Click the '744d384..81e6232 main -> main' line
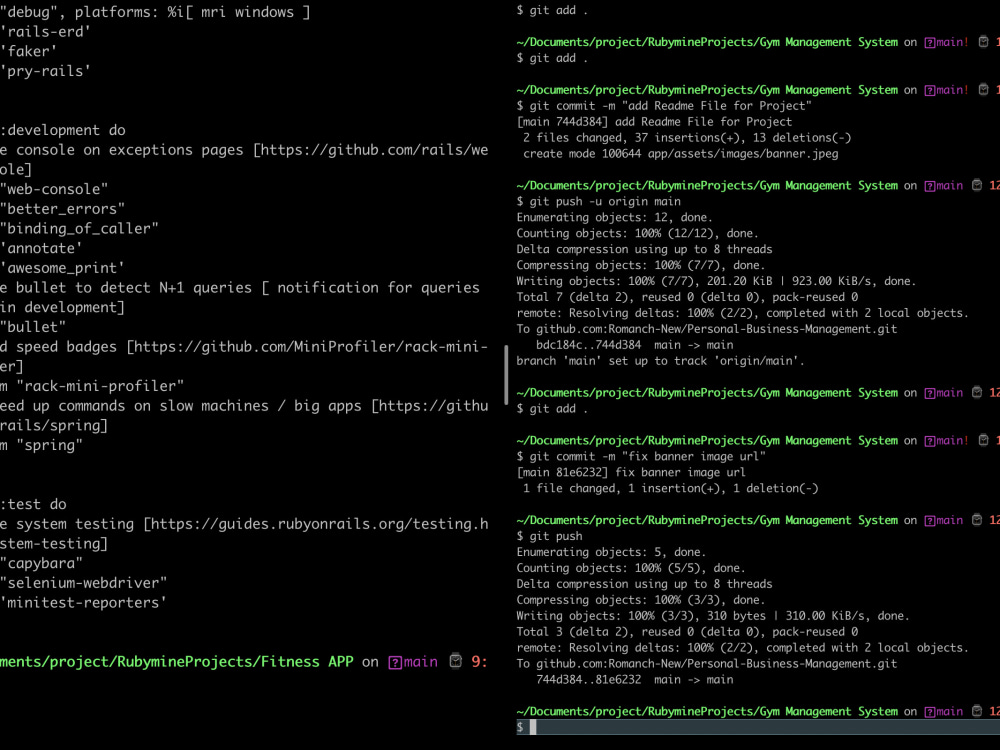 pos(635,680)
